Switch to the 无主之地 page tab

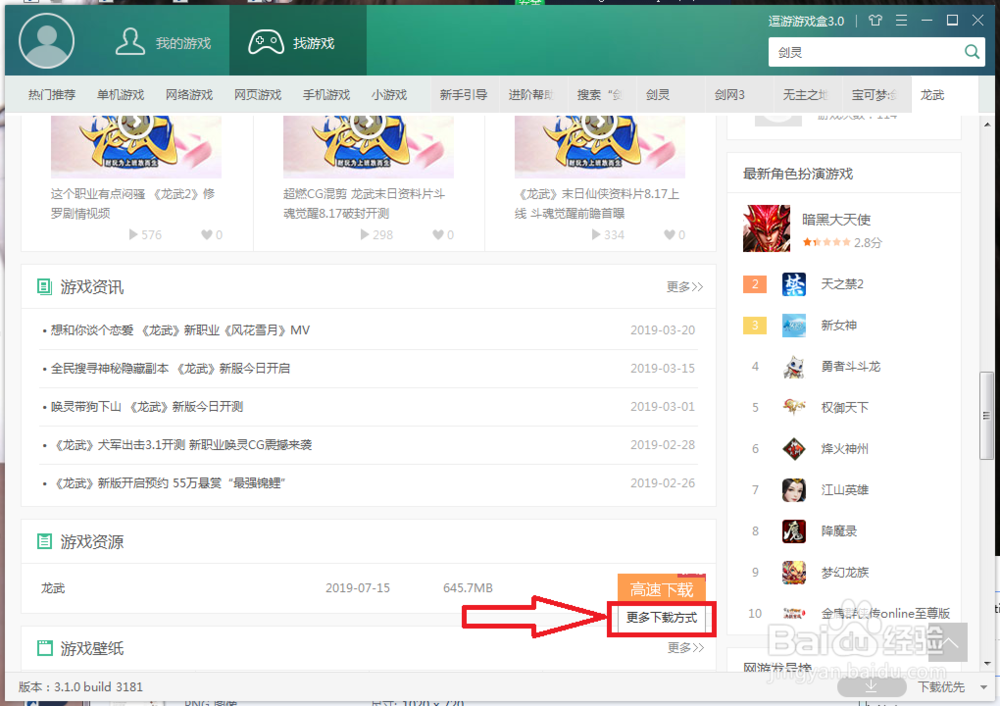click(x=808, y=94)
